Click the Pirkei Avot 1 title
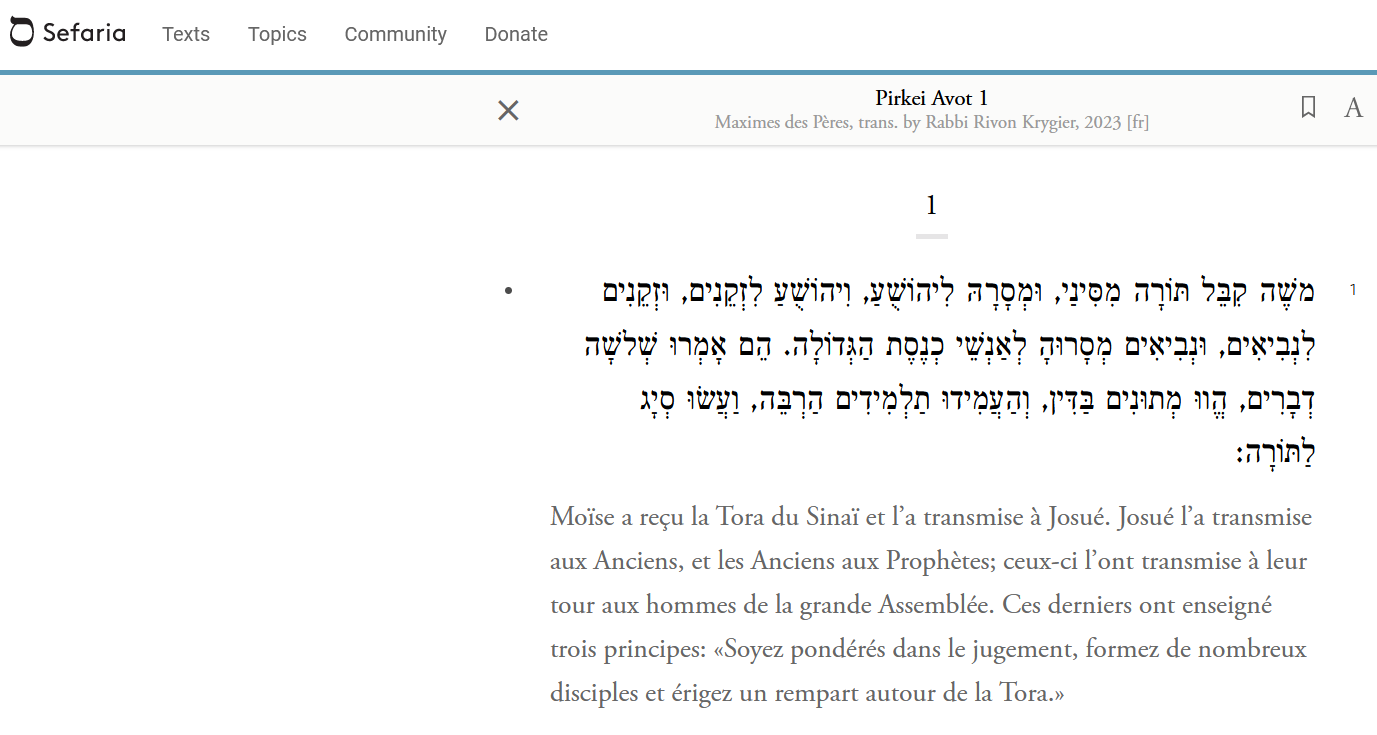Screen dimensions: 1377x735 click(931, 98)
